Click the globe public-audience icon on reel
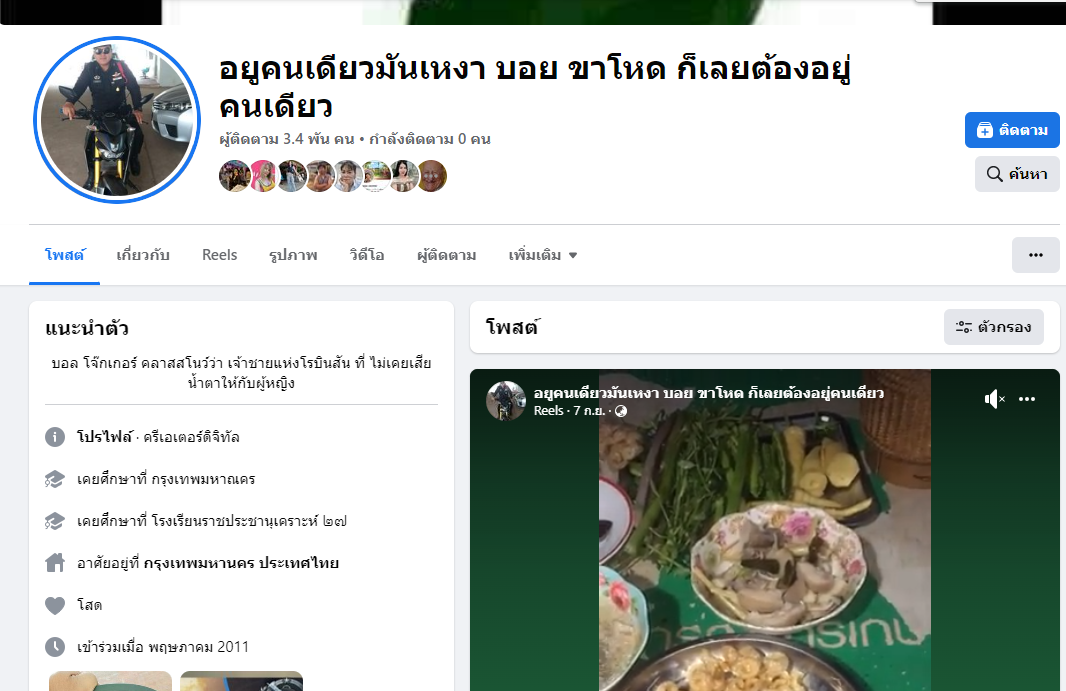The image size is (1066, 691). (621, 411)
